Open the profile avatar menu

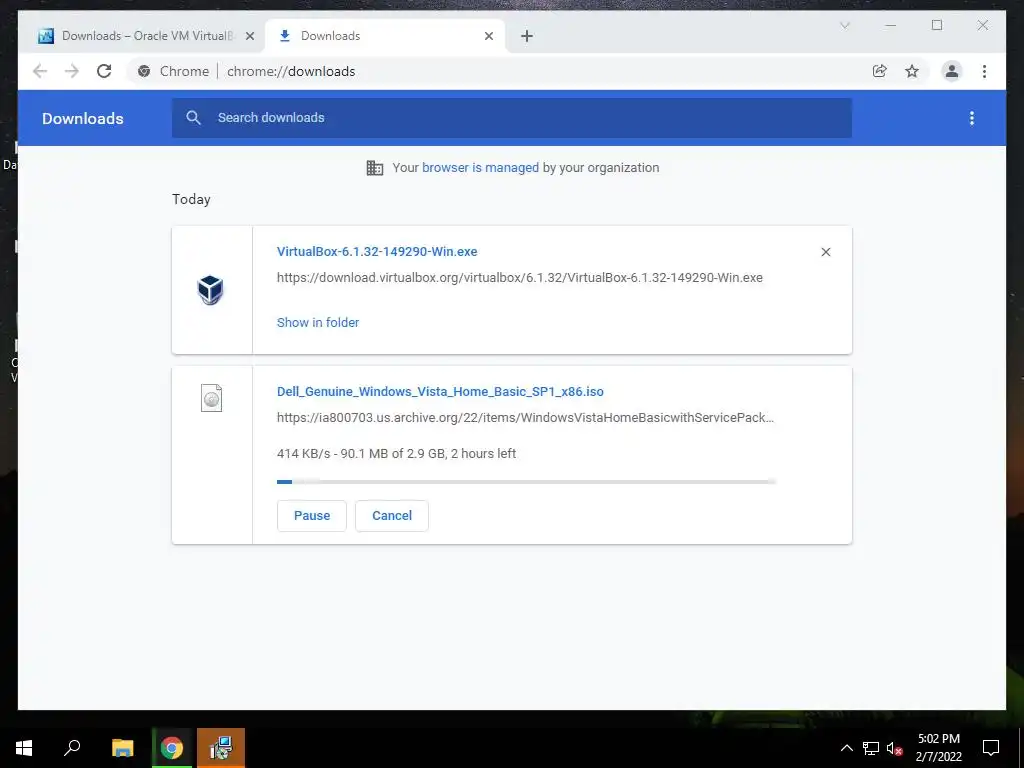pyautogui.click(x=952, y=71)
